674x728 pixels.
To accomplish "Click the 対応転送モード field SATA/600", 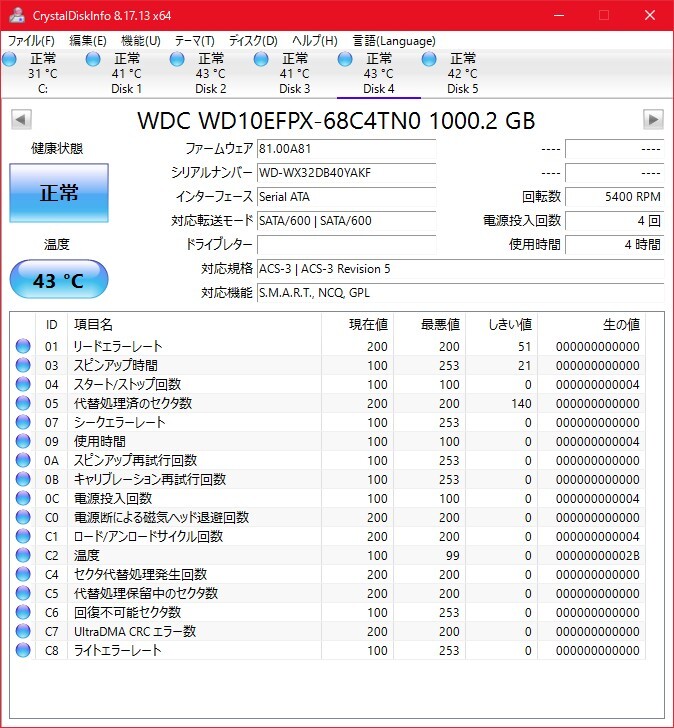I will pyautogui.click(x=346, y=221).
